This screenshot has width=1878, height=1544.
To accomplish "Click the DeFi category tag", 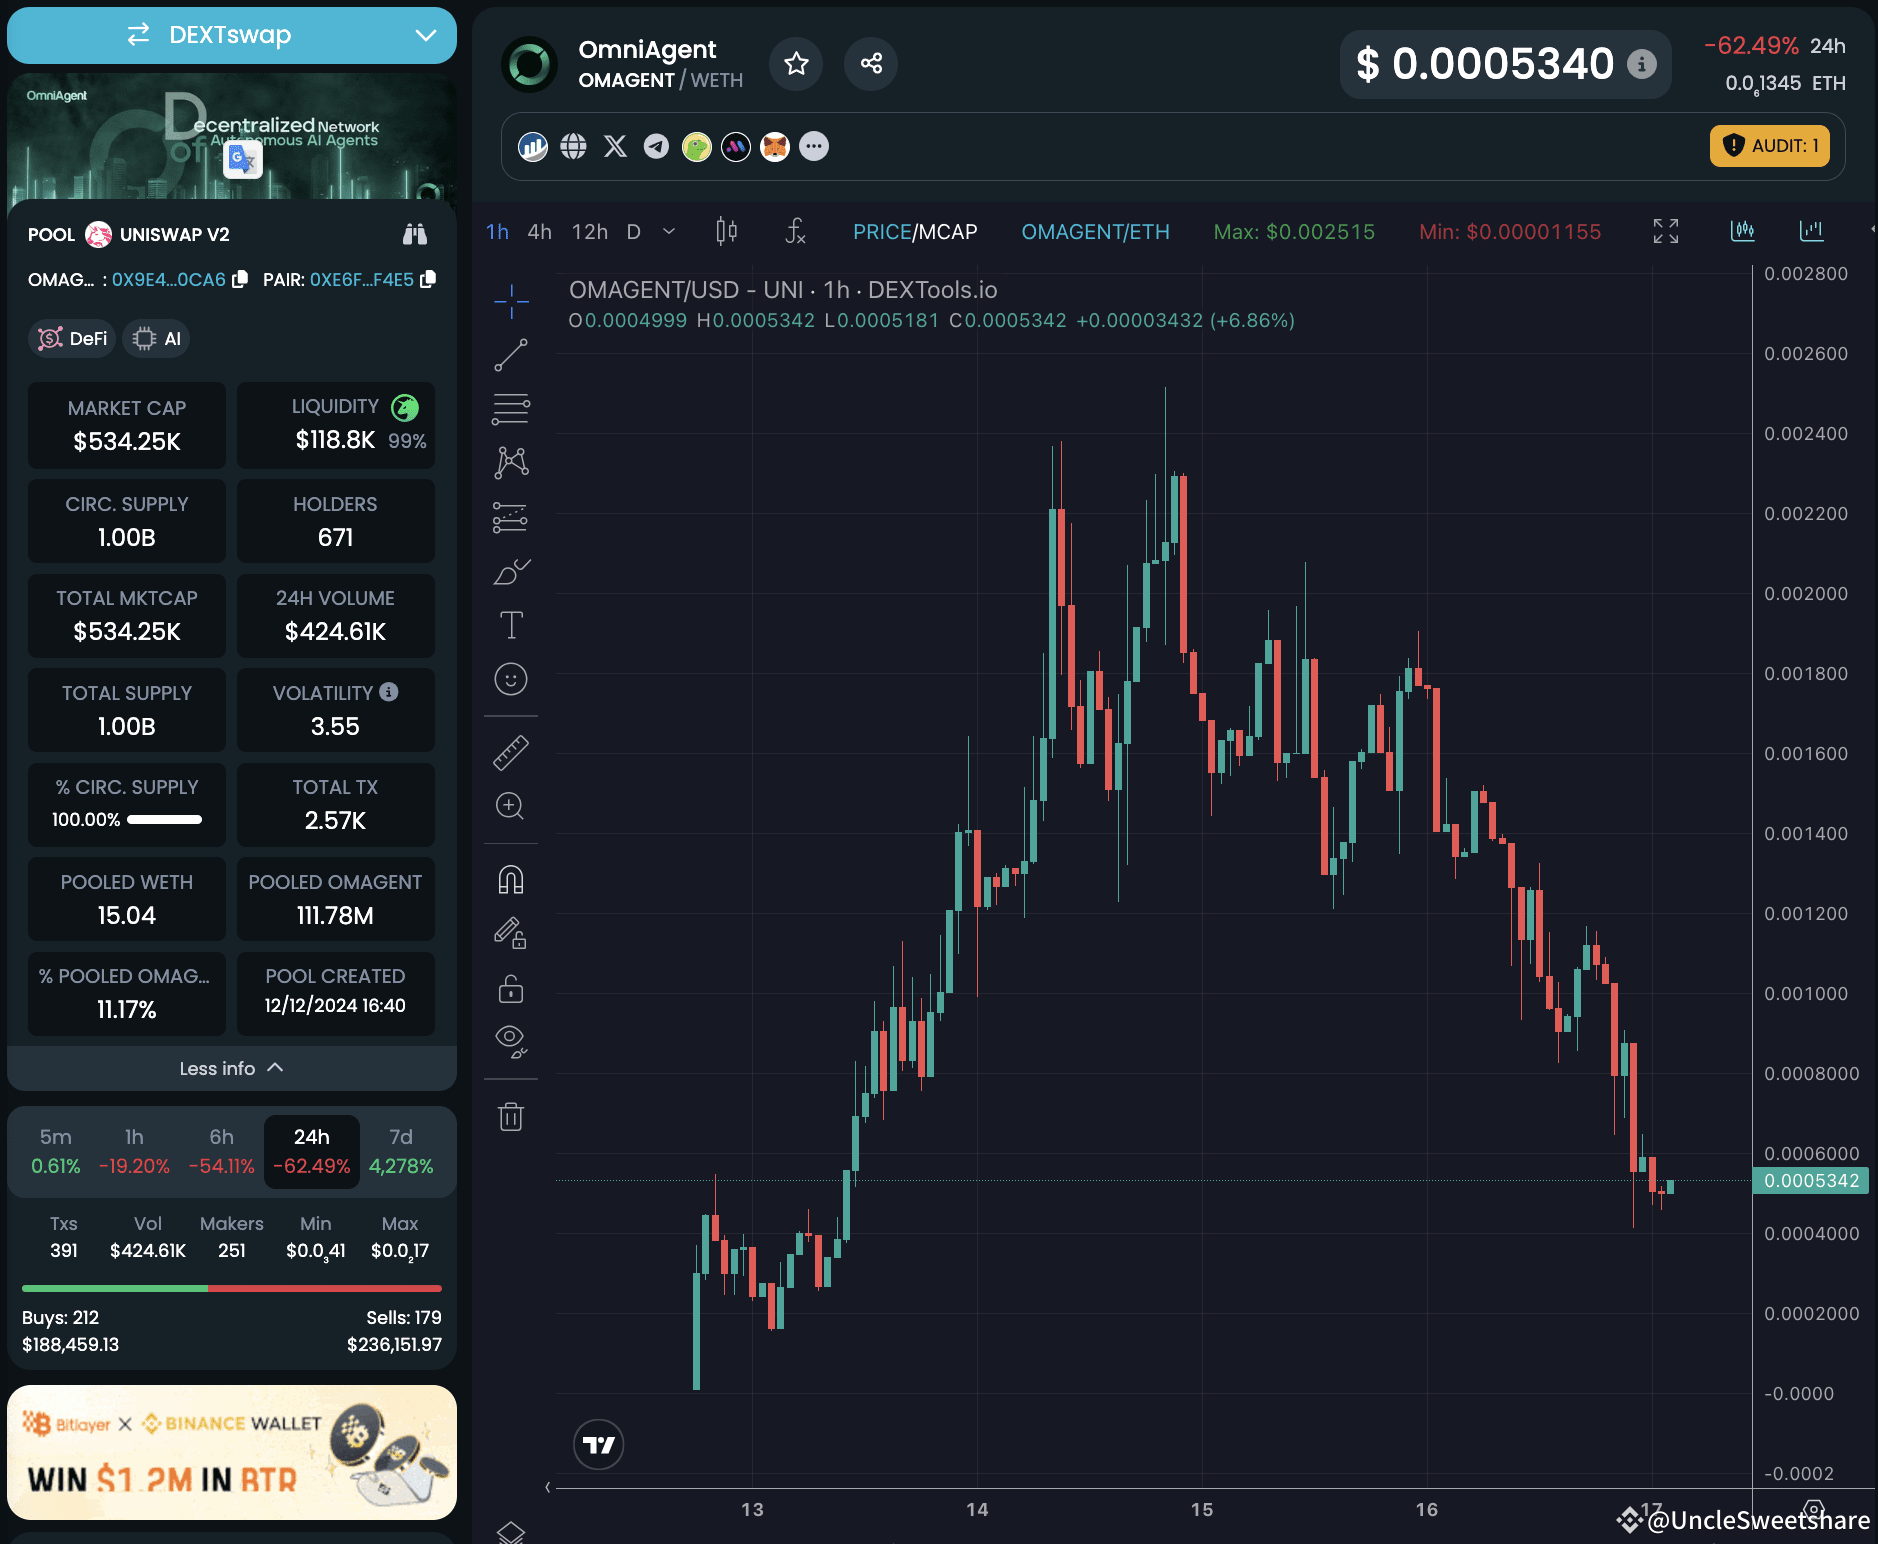I will coord(72,339).
